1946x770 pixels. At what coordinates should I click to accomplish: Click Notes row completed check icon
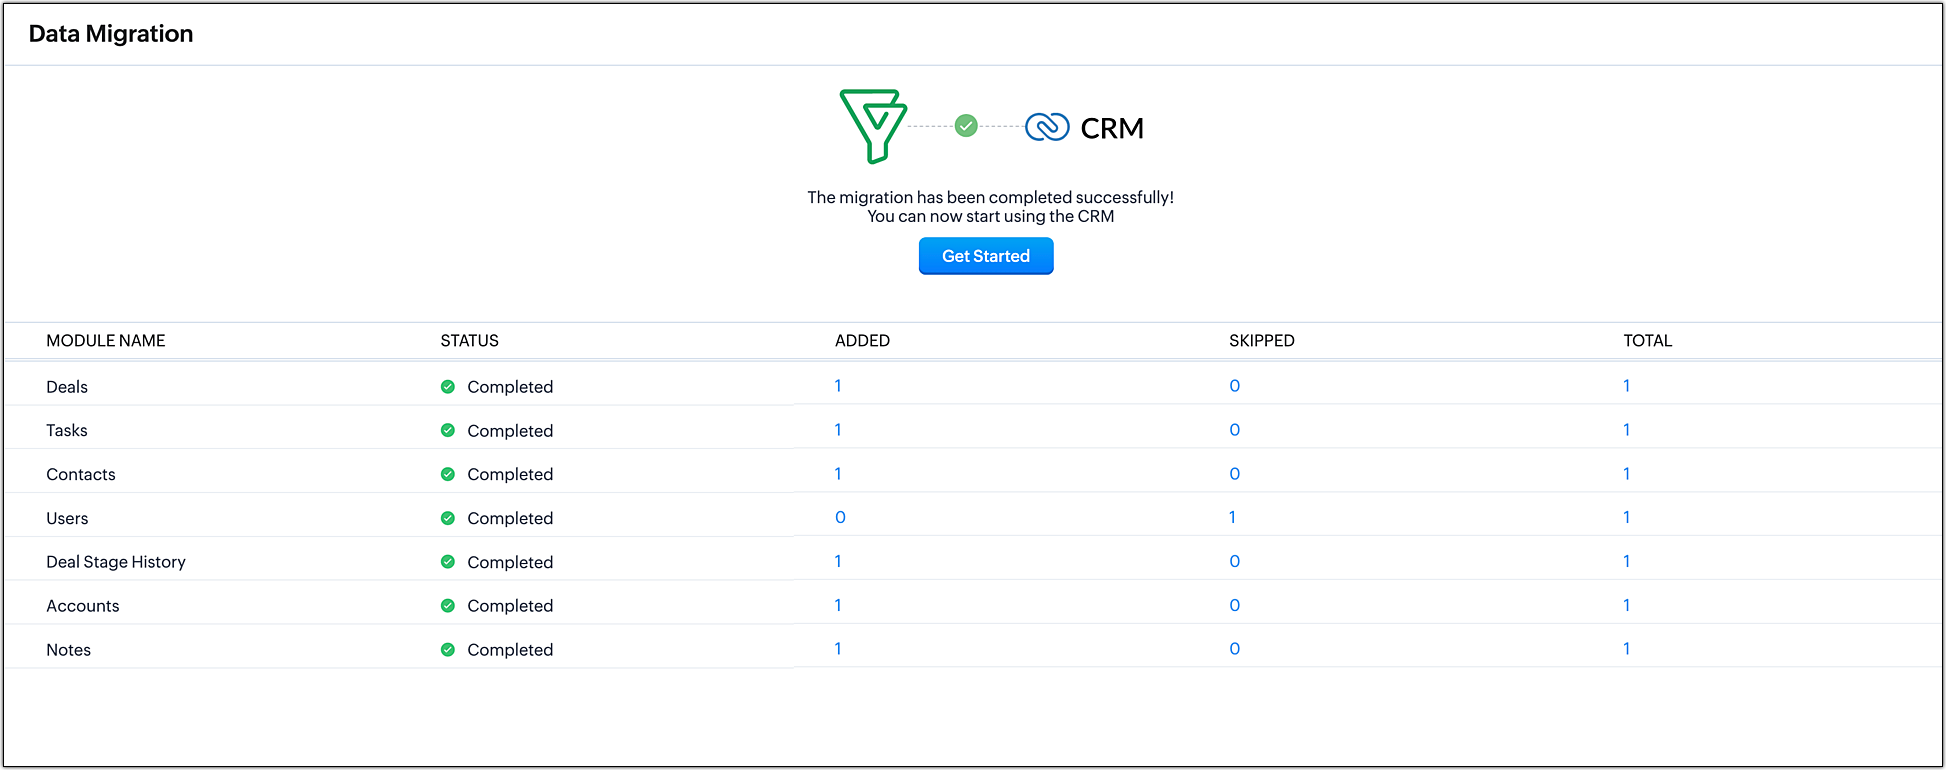click(x=448, y=650)
